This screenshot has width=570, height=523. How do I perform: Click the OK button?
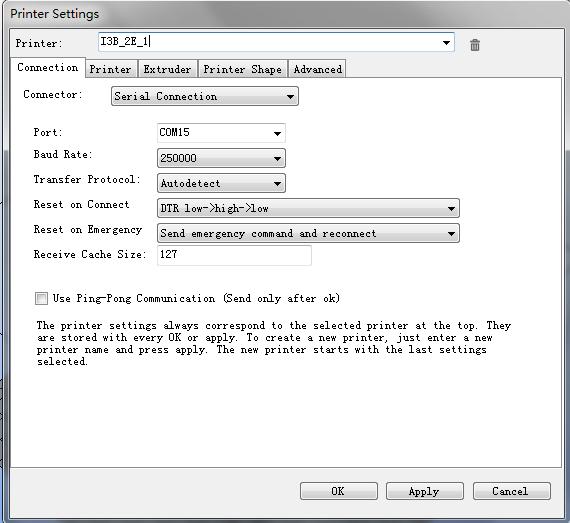point(338,491)
